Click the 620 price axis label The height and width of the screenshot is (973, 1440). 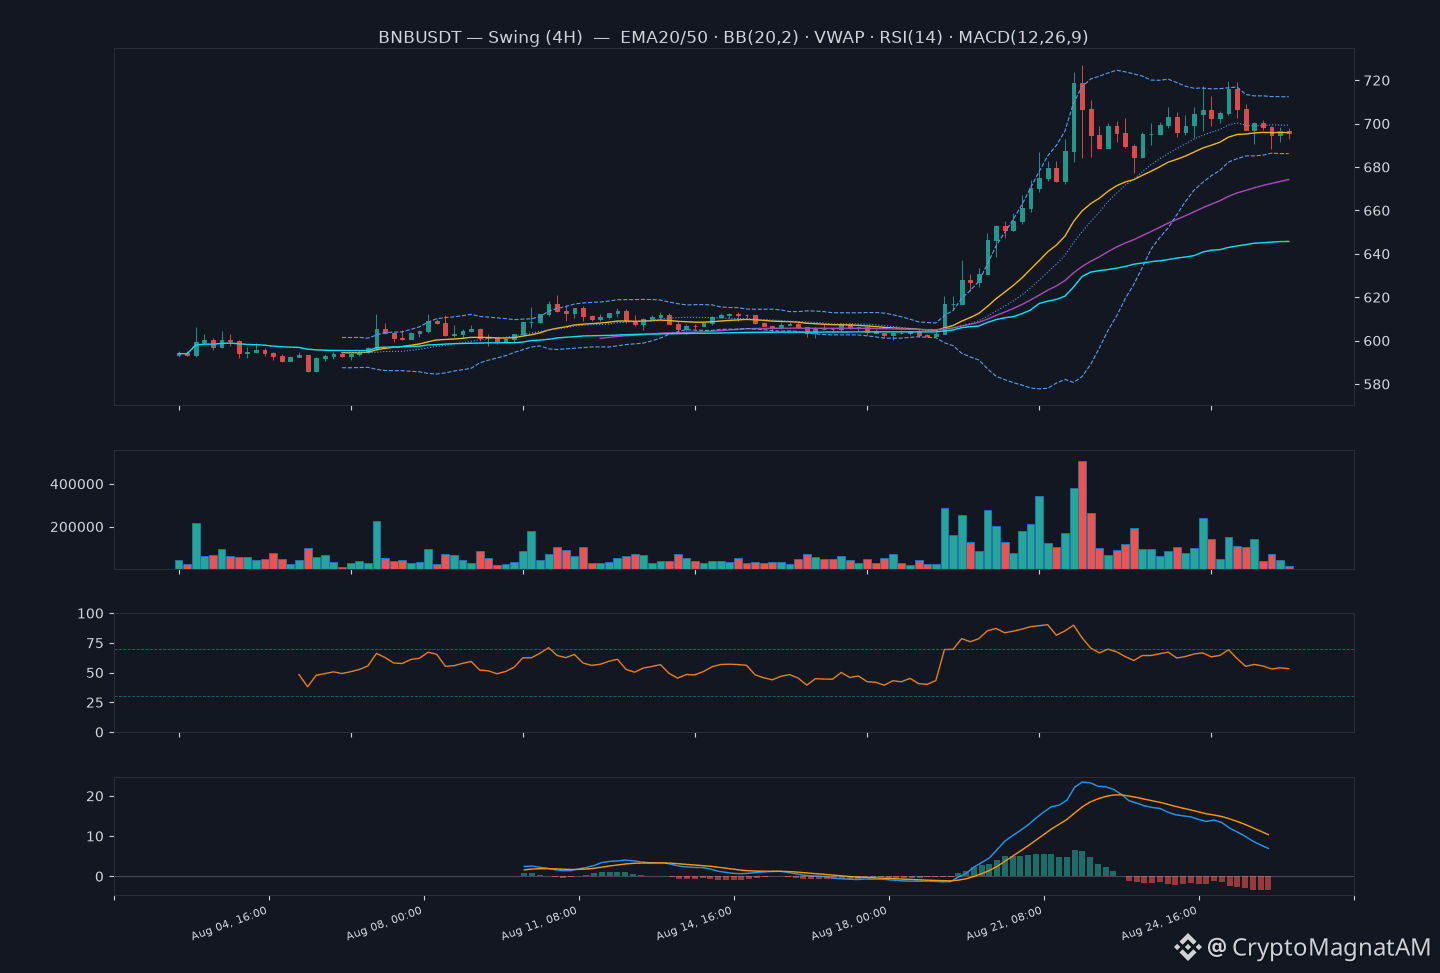pyautogui.click(x=1376, y=298)
